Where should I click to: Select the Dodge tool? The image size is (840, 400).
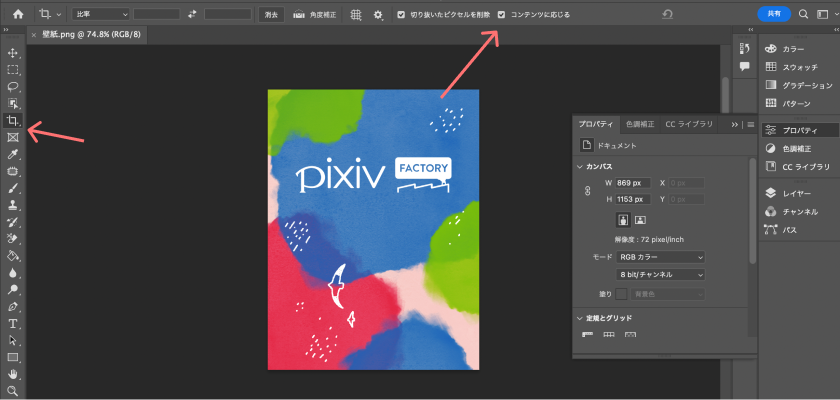click(x=12, y=290)
